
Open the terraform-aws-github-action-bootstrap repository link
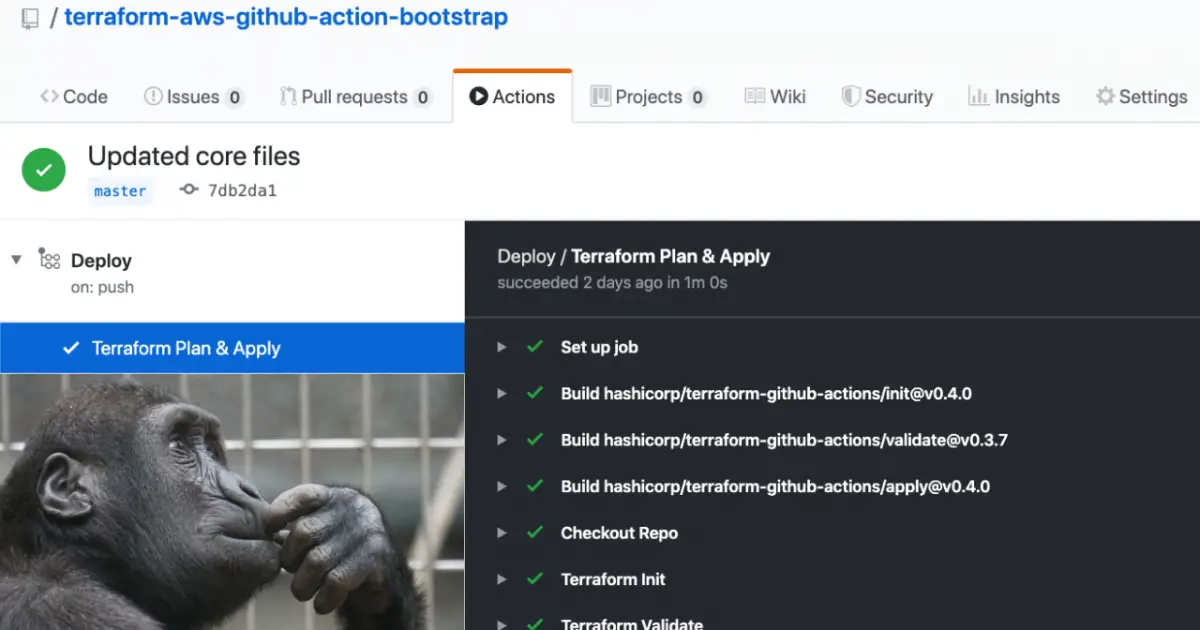pyautogui.click(x=286, y=17)
